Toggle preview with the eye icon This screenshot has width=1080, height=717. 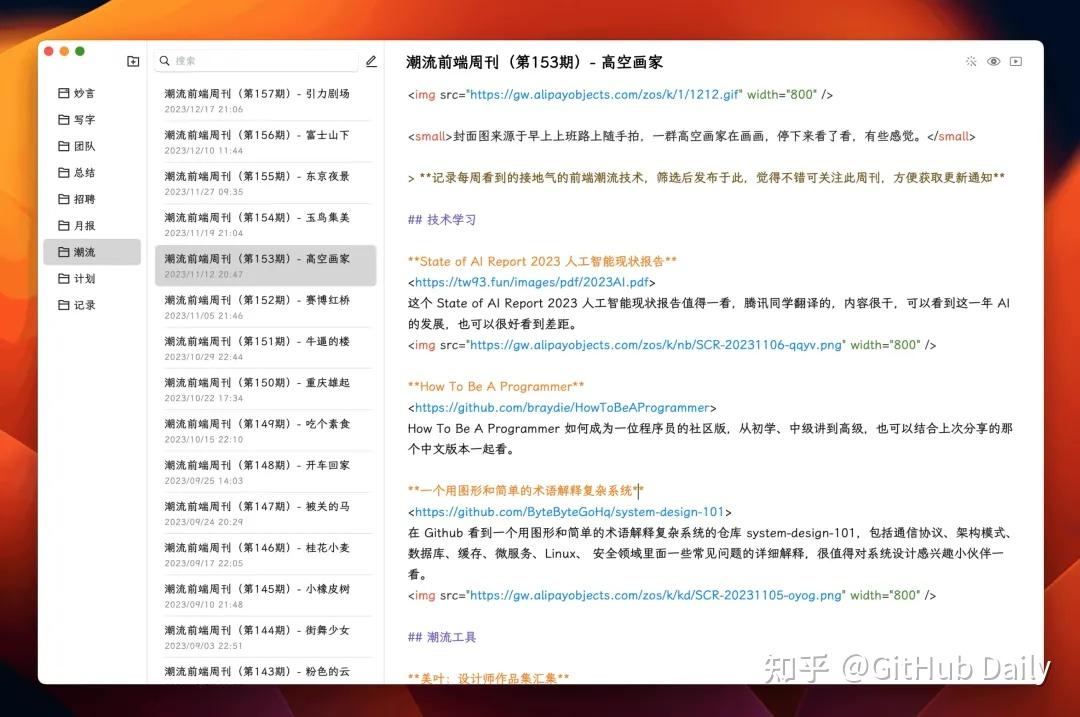[993, 62]
